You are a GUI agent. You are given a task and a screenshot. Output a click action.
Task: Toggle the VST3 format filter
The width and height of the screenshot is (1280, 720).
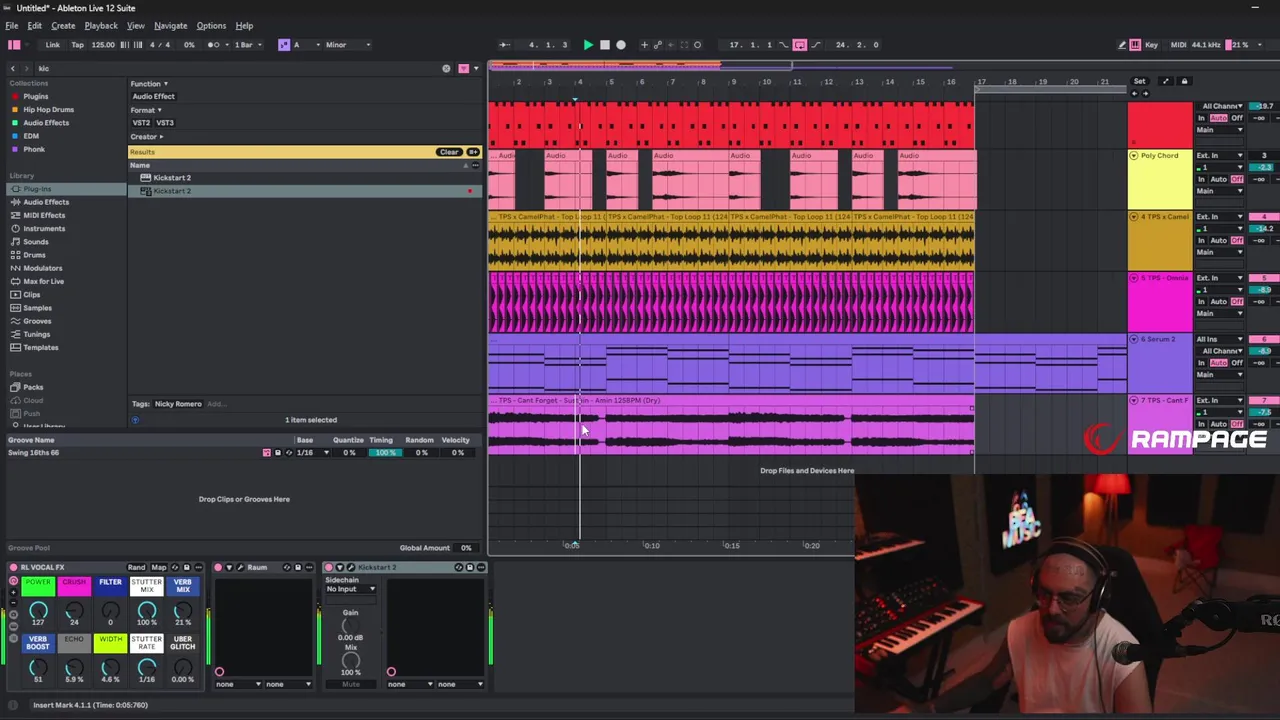coord(165,123)
